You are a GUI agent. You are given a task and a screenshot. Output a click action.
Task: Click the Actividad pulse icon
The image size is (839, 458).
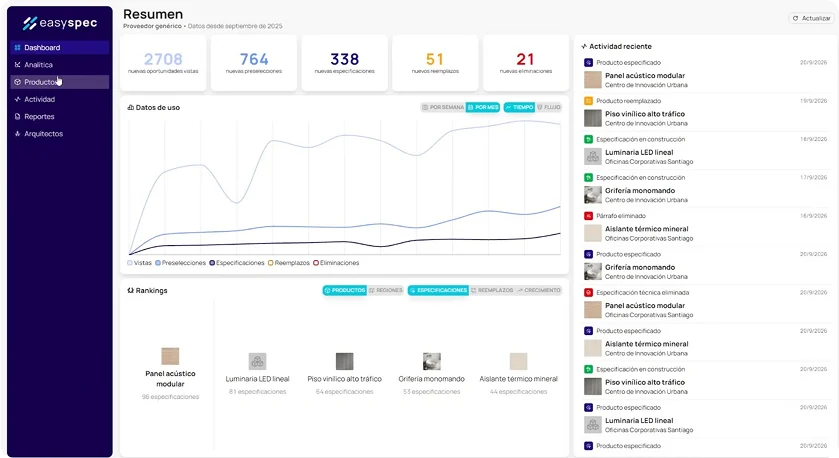coord(18,99)
